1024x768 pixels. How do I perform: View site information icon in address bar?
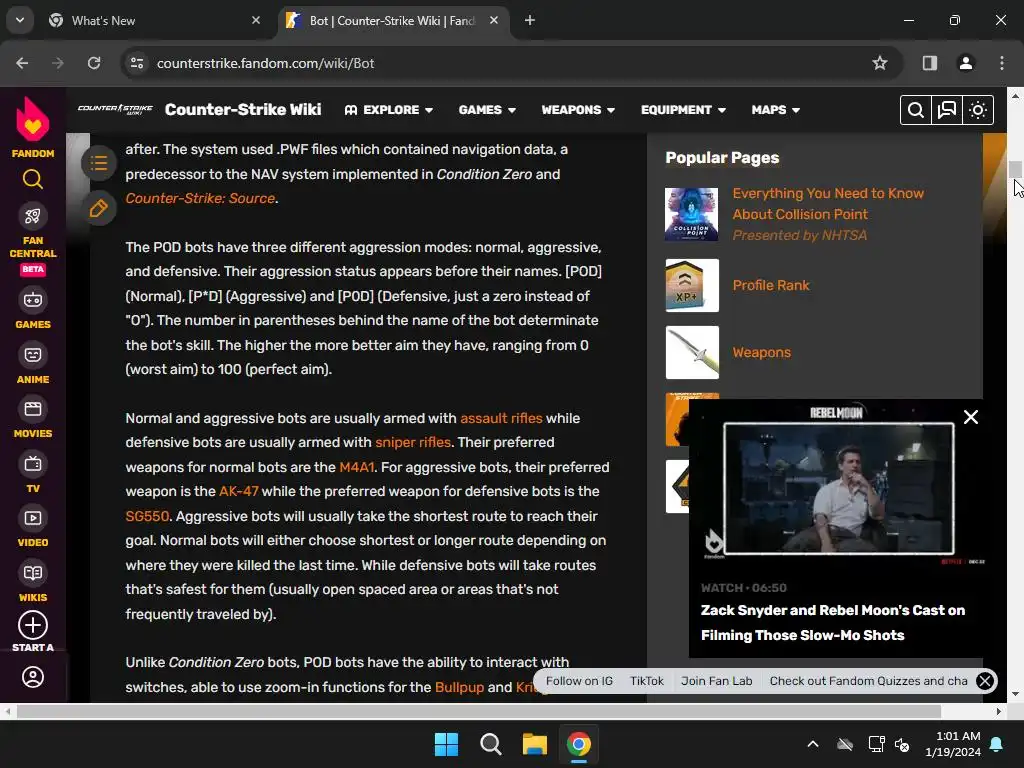click(137, 63)
